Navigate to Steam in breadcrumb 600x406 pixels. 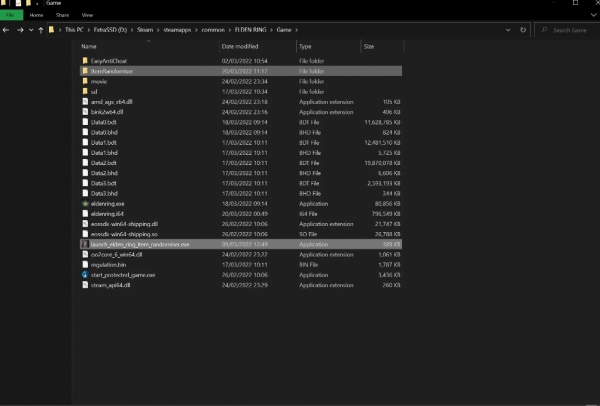[145, 30]
